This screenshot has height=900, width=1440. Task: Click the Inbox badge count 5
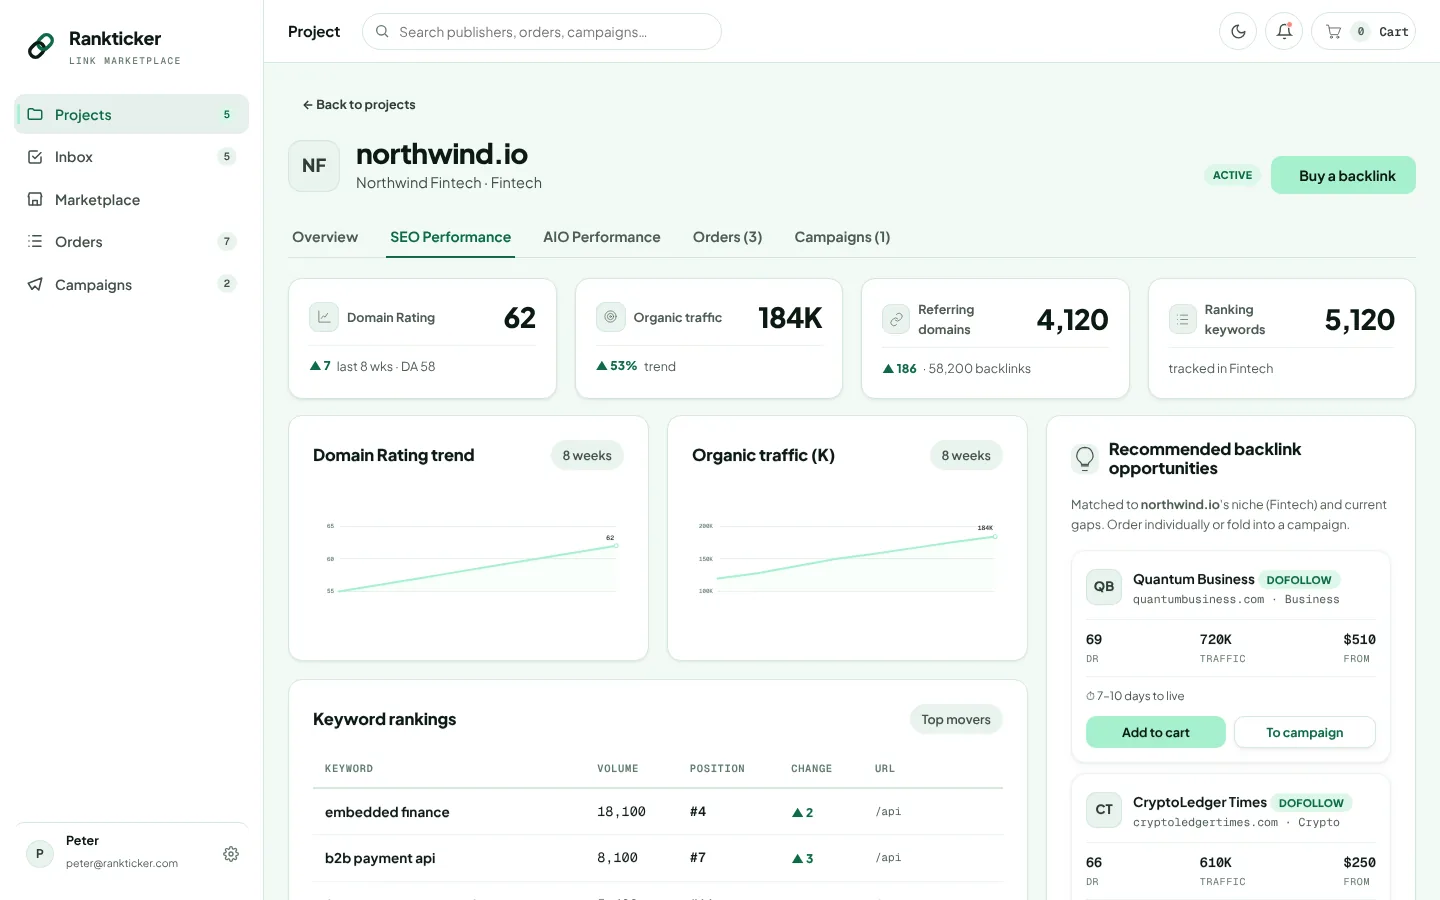click(x=227, y=157)
